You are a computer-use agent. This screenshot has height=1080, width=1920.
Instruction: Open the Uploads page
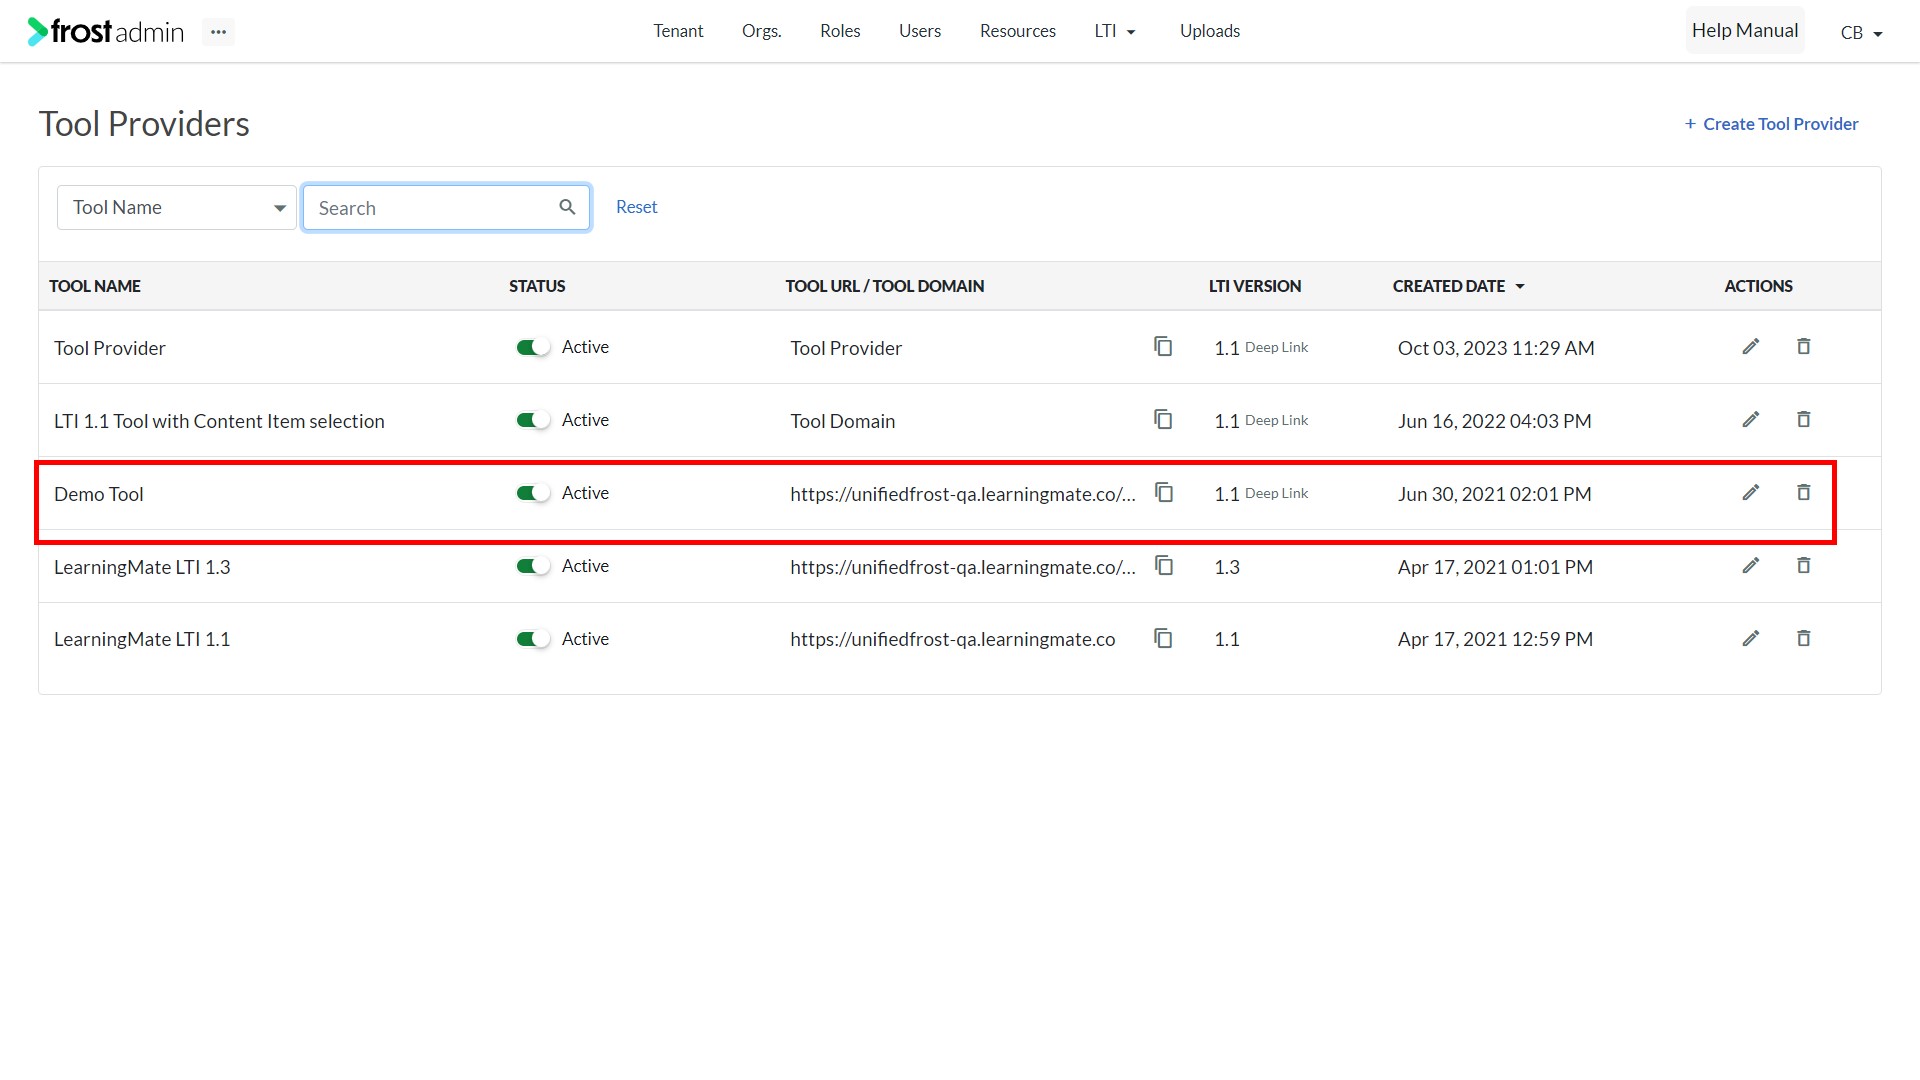pyautogui.click(x=1210, y=31)
